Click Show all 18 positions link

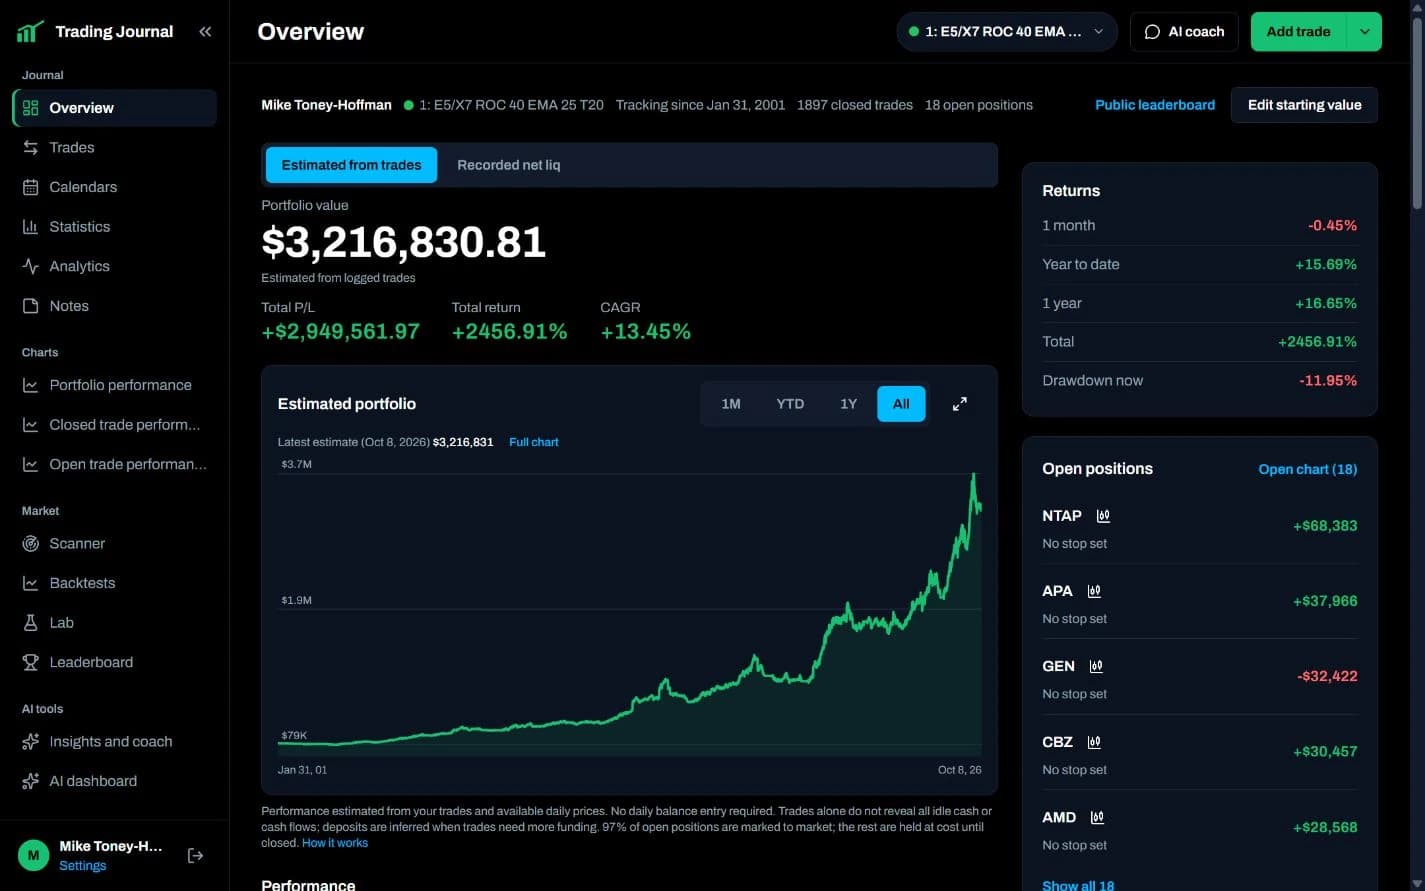[x=1078, y=885]
